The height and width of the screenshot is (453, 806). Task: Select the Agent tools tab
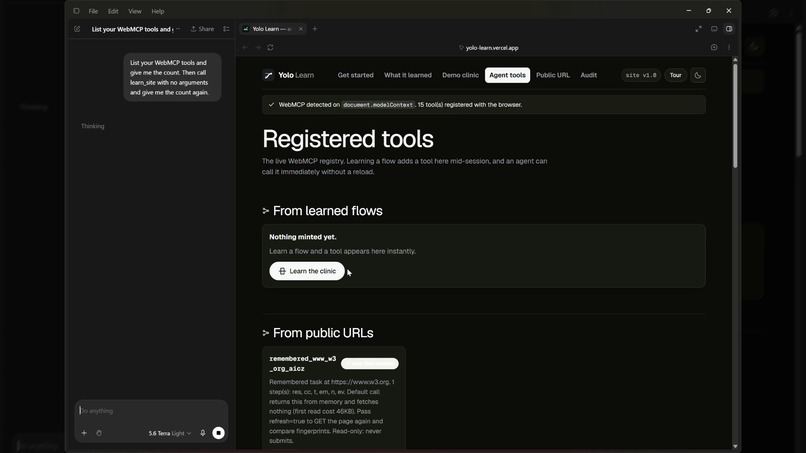[x=507, y=75]
